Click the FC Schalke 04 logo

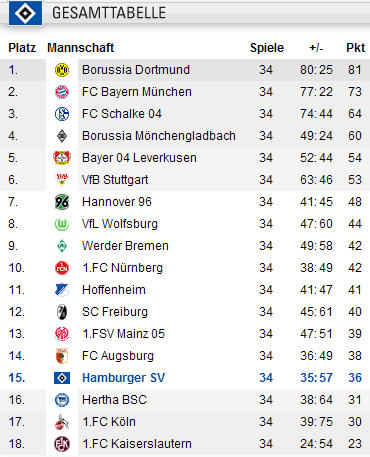62,114
